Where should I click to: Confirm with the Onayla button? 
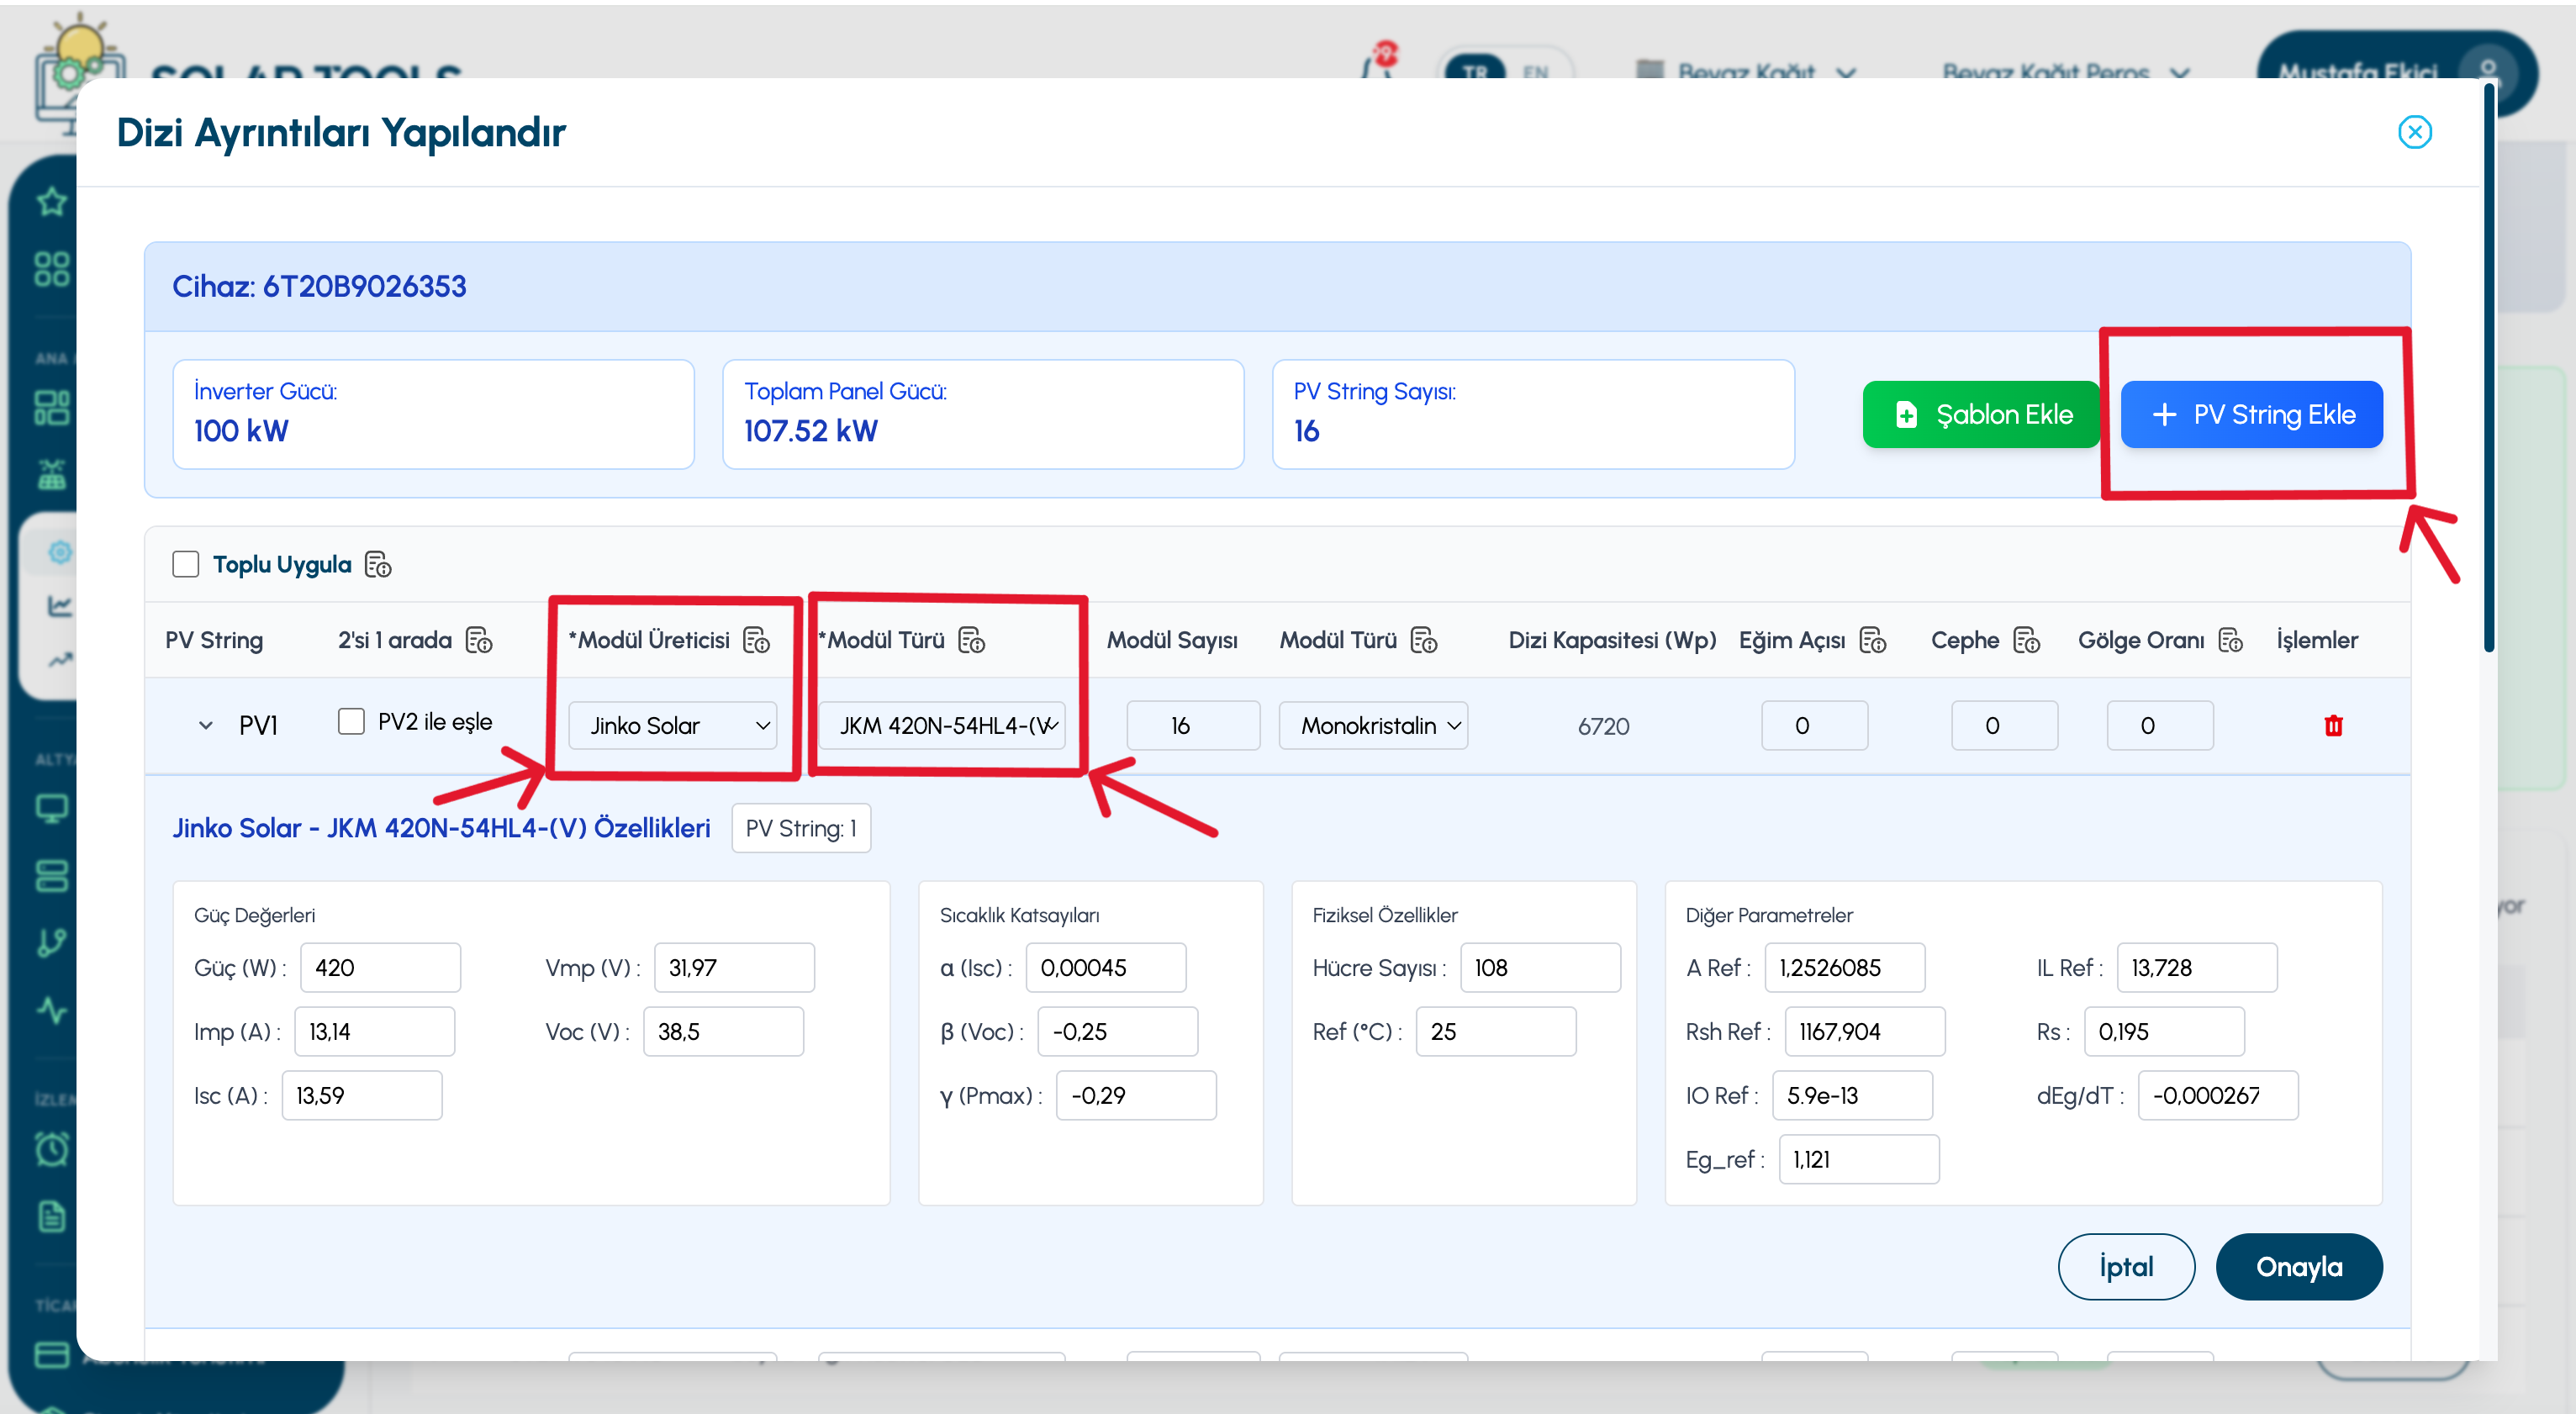(x=2298, y=1266)
